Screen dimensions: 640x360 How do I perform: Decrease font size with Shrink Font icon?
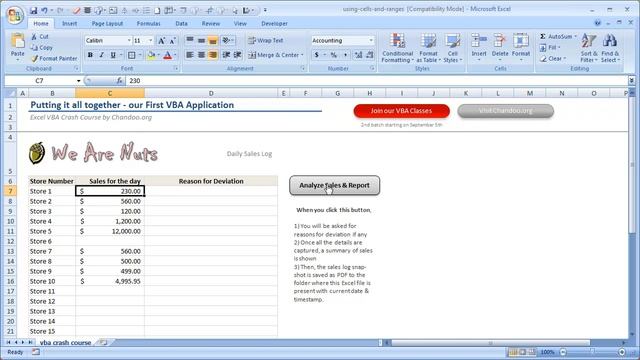tap(173, 40)
